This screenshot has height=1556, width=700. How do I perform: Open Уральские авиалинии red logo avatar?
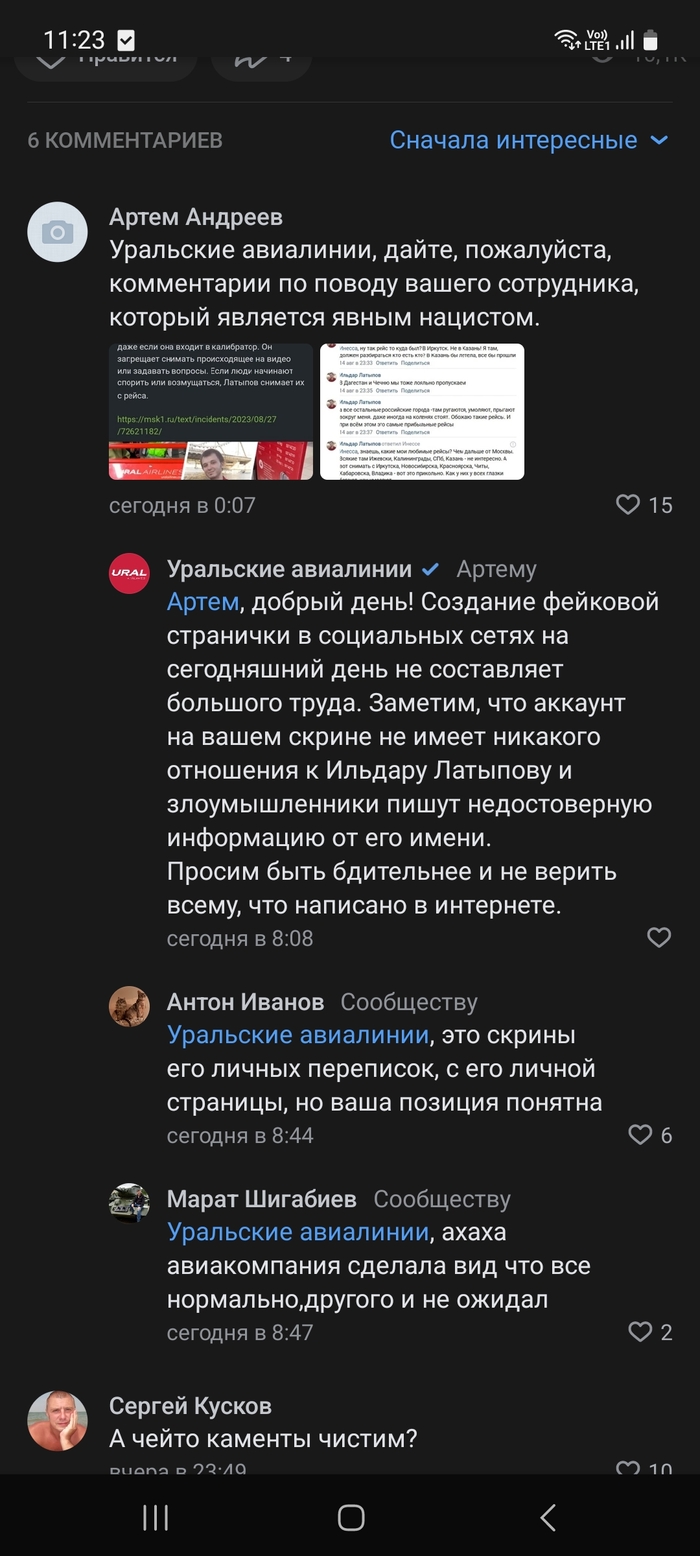click(x=129, y=573)
